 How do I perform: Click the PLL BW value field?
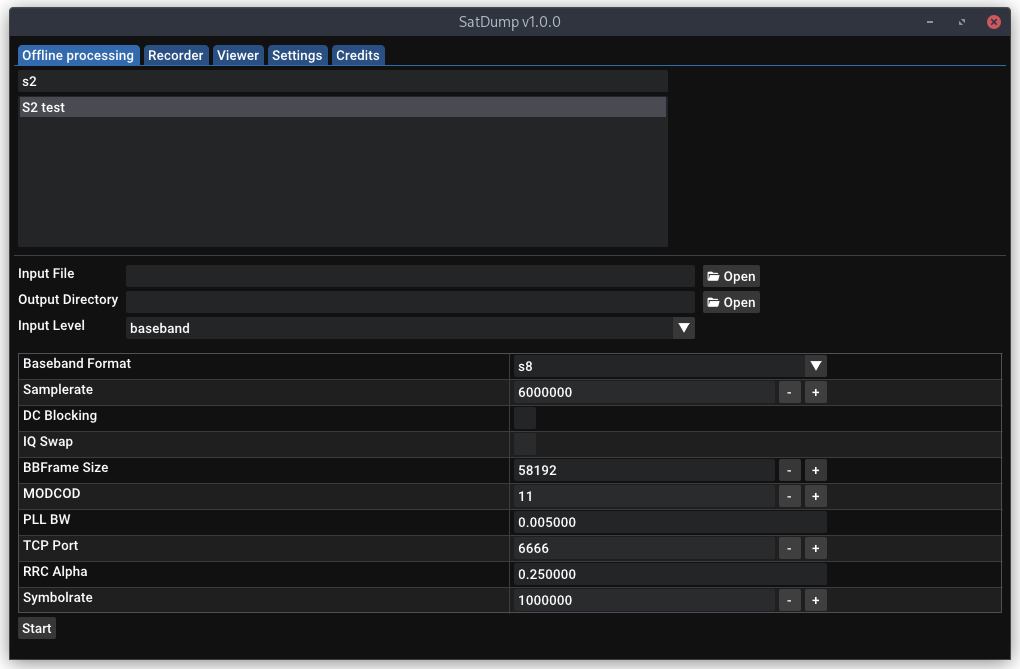click(670, 523)
